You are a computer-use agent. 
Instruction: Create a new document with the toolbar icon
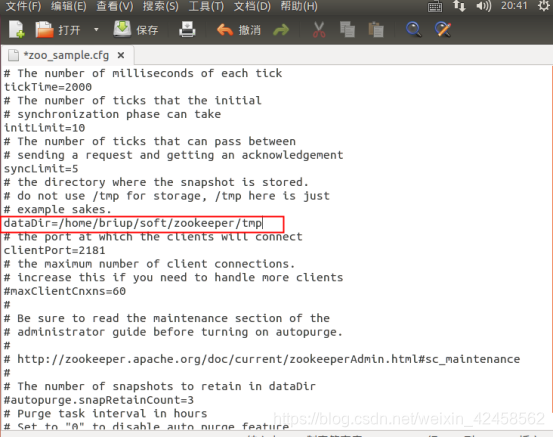pyautogui.click(x=16, y=30)
